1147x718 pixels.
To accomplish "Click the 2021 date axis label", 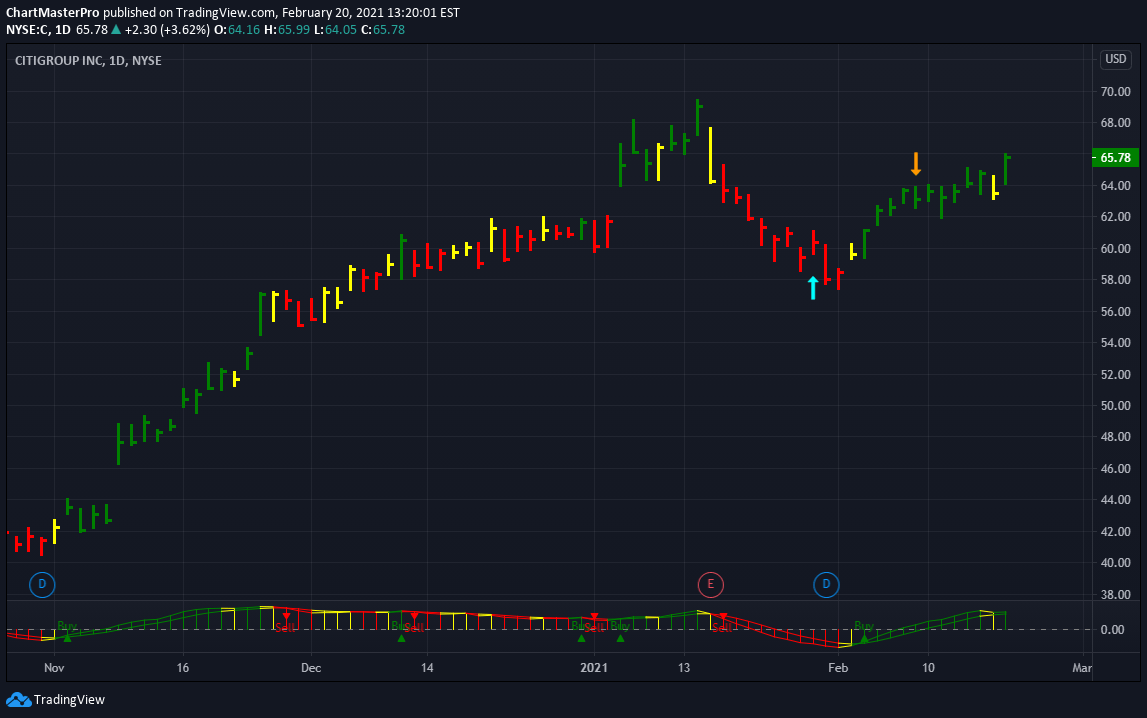I will pos(594,668).
